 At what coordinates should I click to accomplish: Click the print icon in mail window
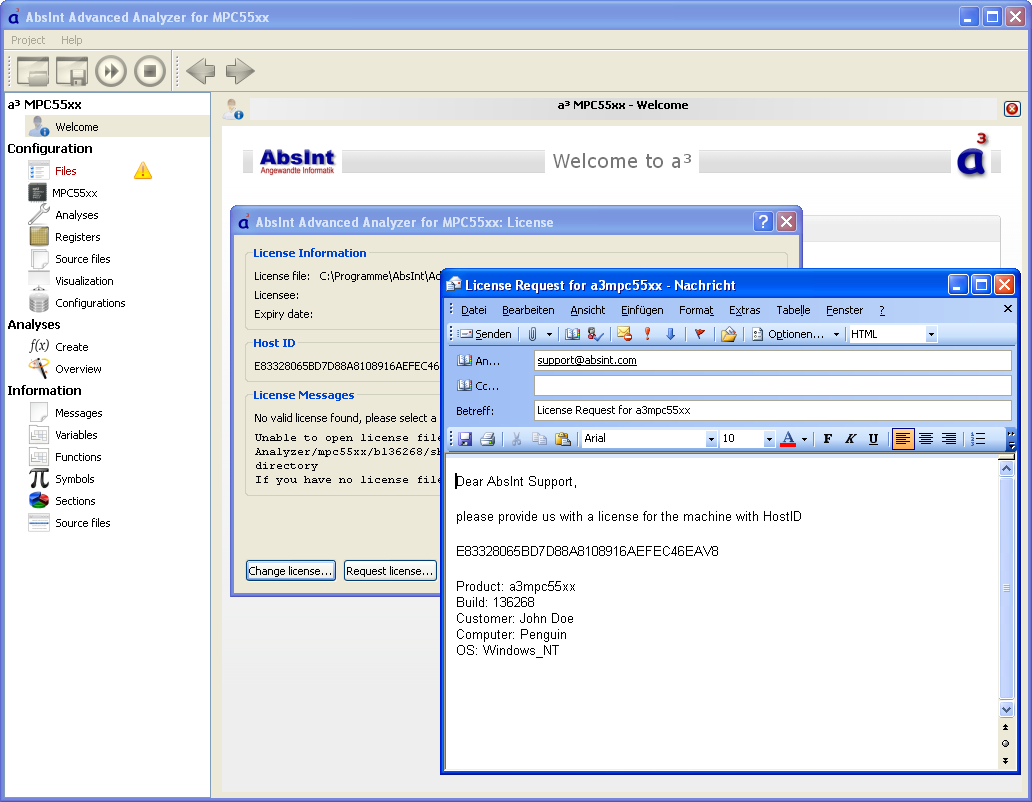click(x=488, y=439)
